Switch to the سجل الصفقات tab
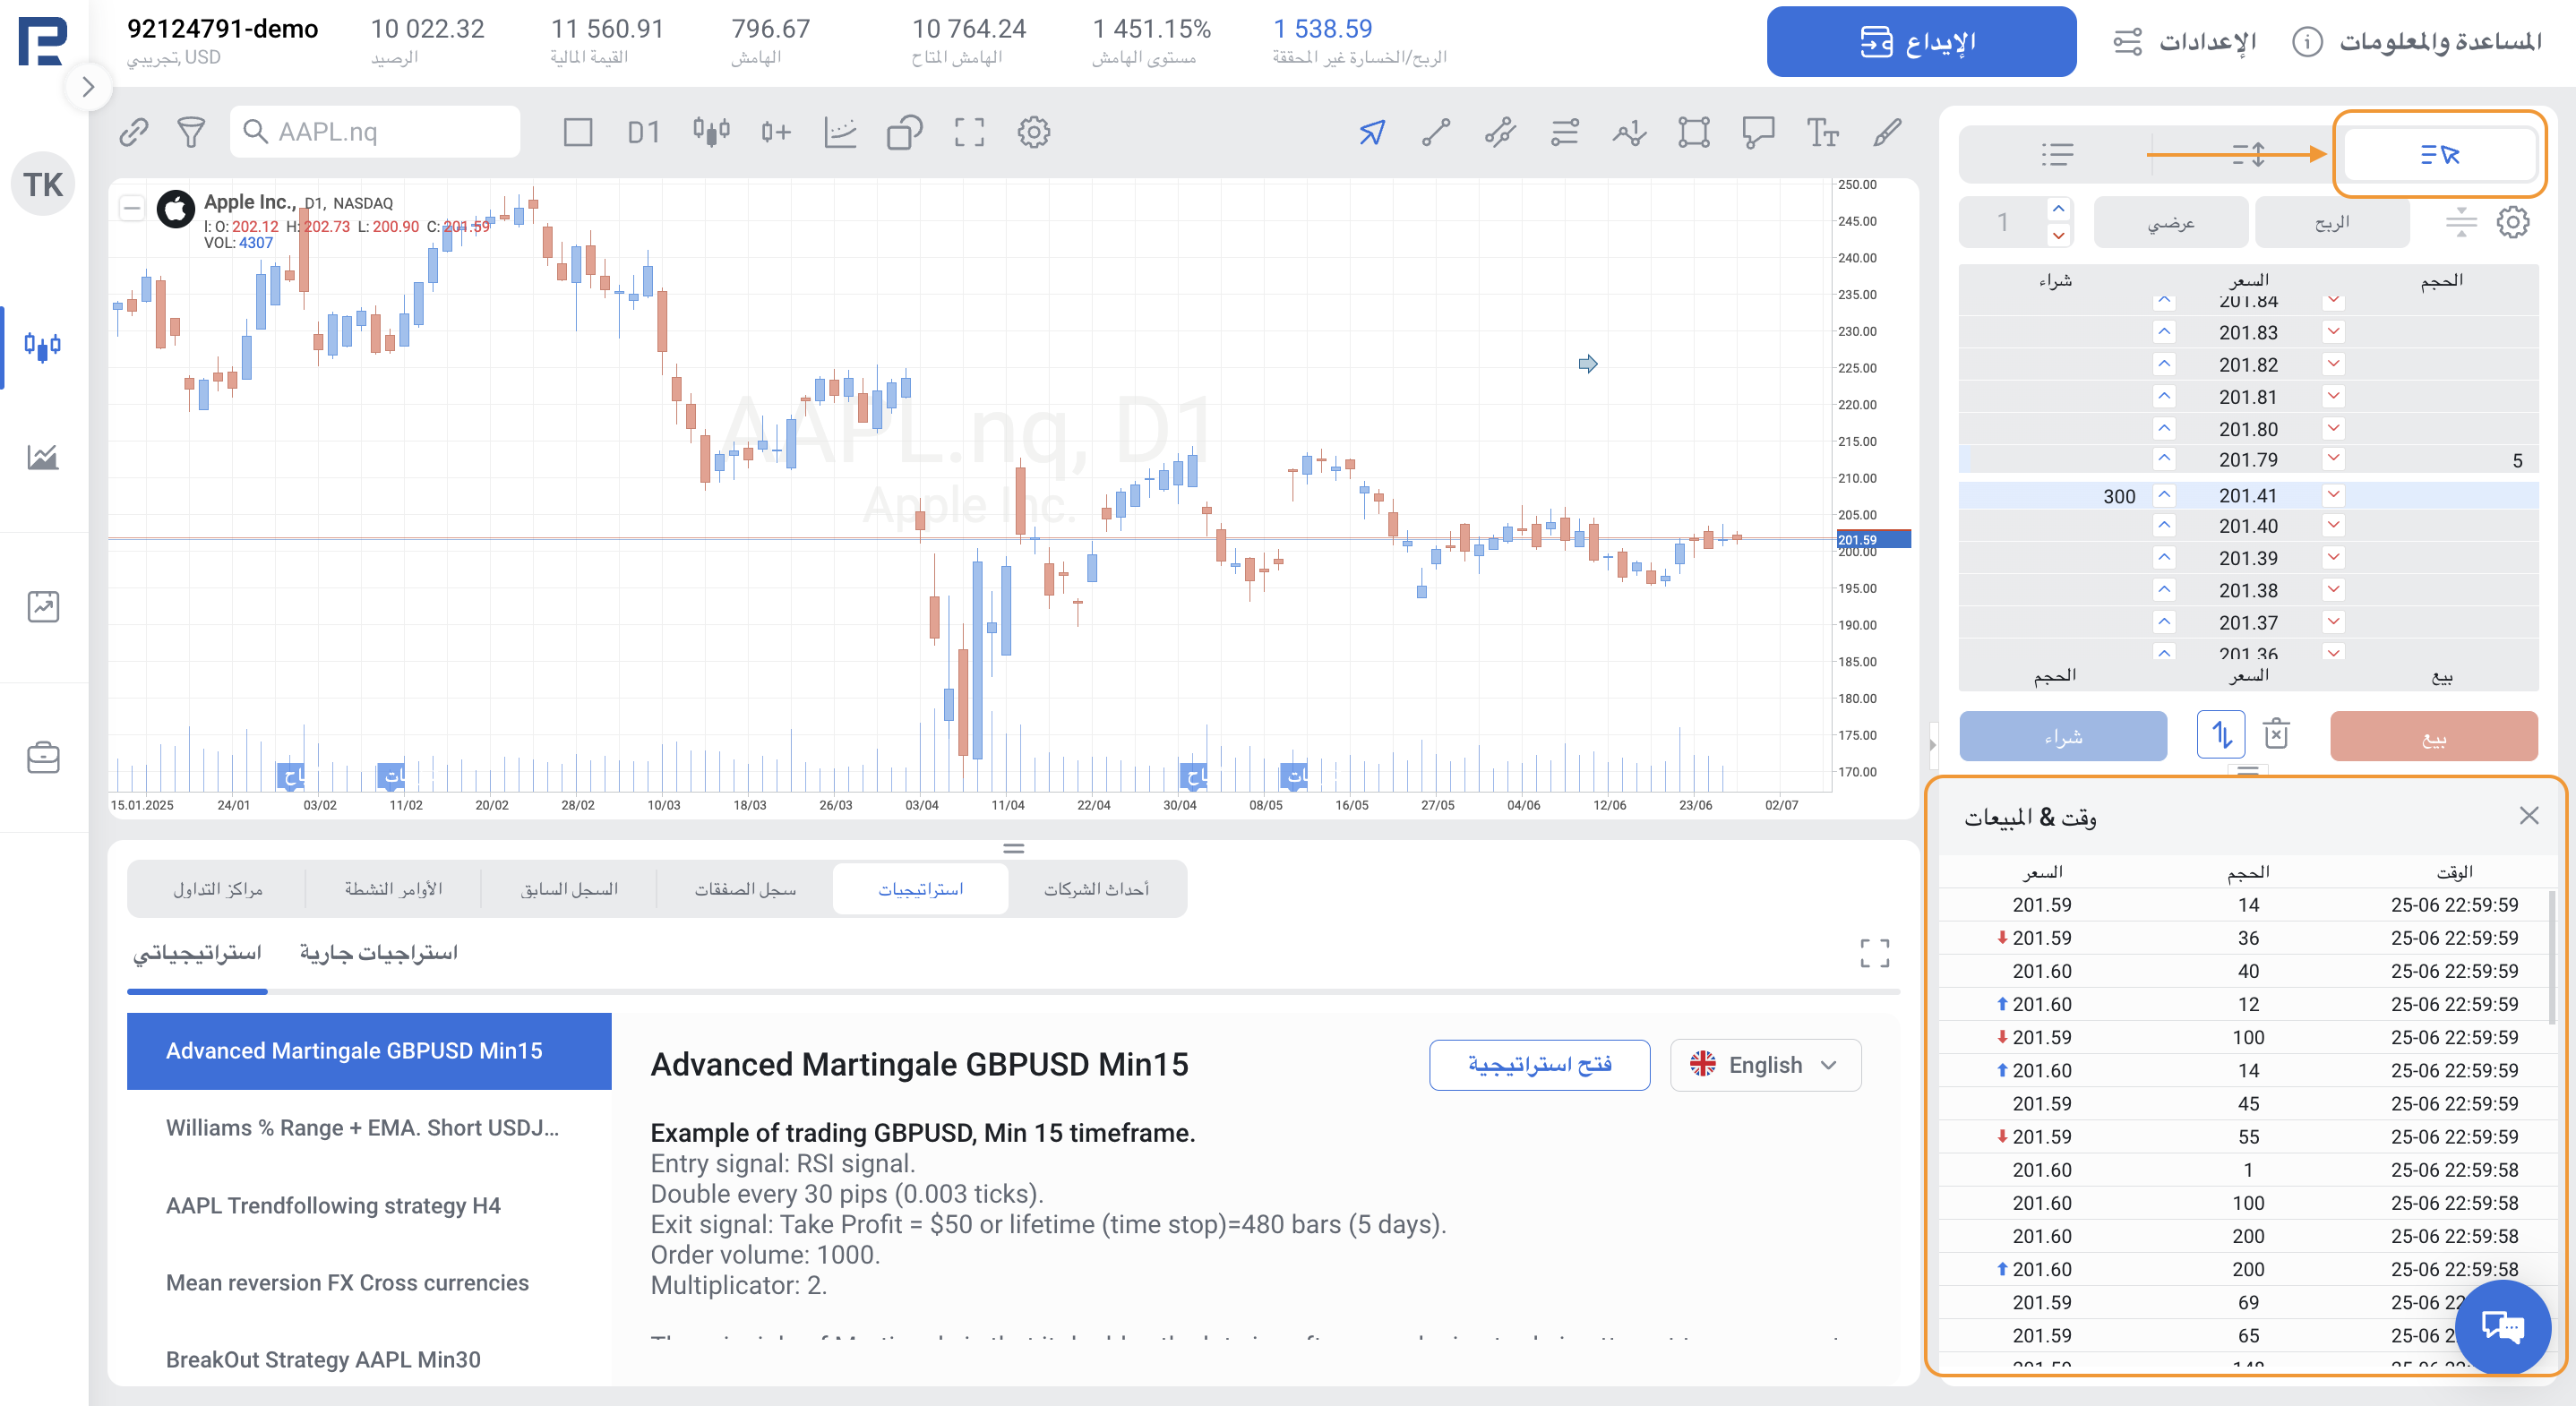2576x1406 pixels. 745,889
